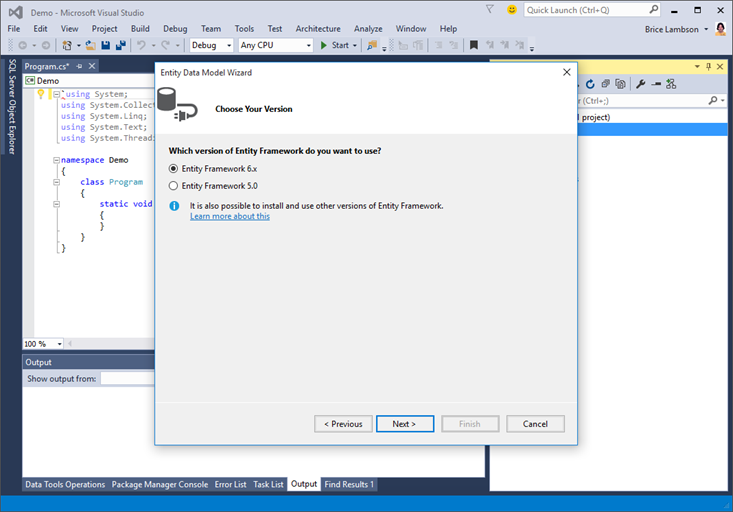Collapse the namespace Demo block

pos(57,160)
